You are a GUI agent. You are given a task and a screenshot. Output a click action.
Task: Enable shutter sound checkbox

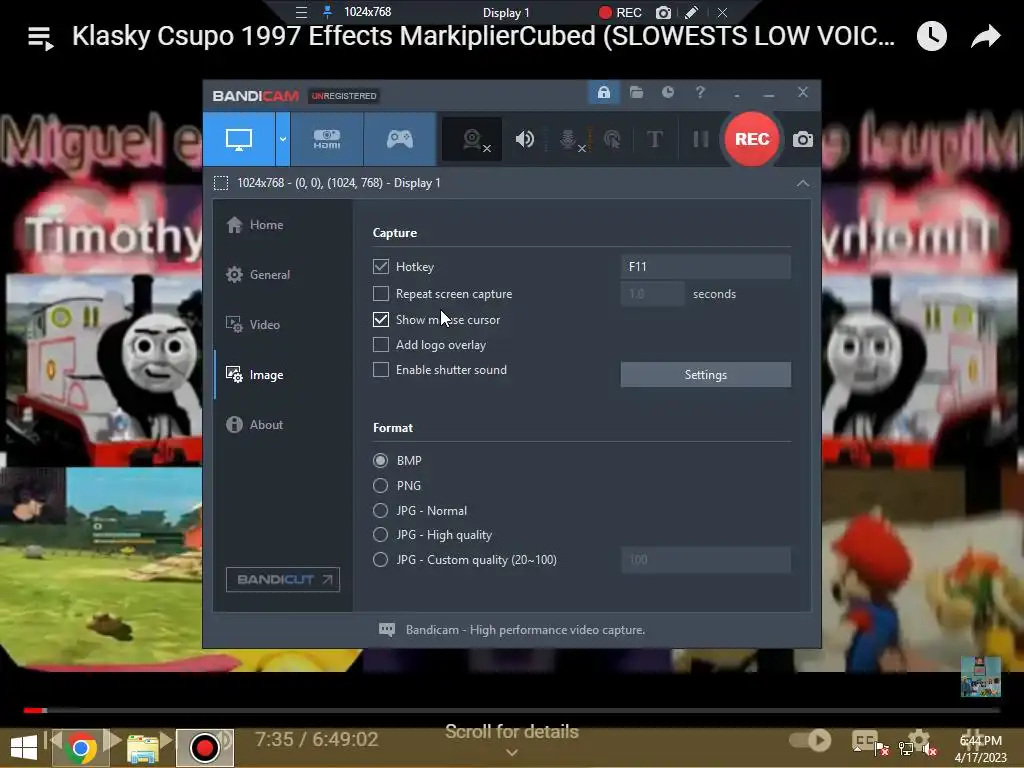click(x=381, y=370)
